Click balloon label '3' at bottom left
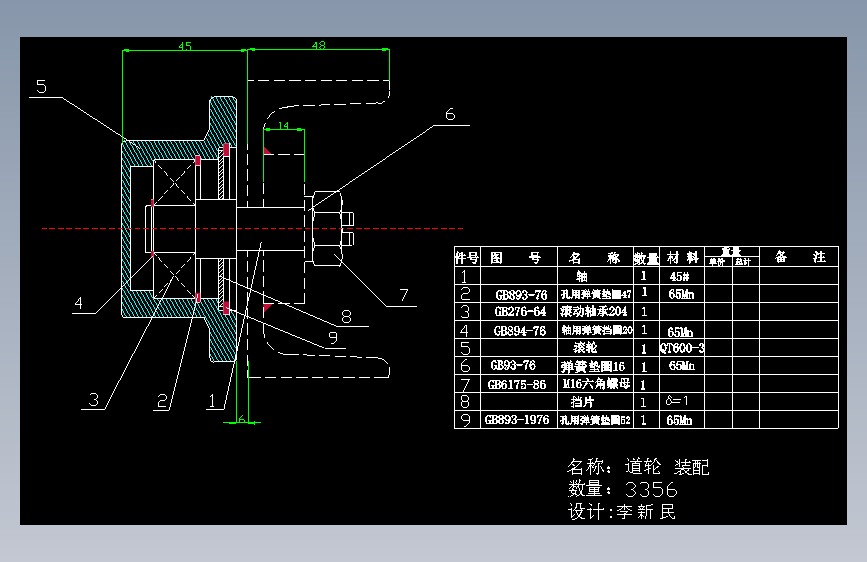The image size is (867, 562). coord(93,399)
